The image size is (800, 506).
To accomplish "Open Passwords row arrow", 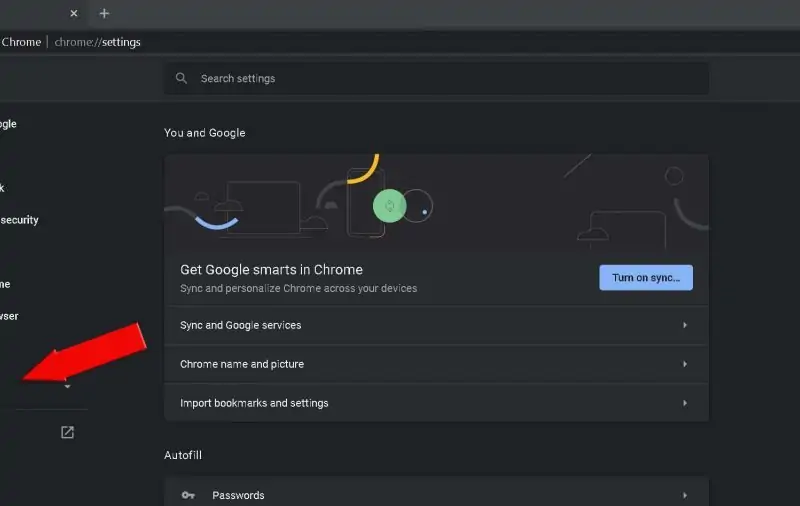I will 685,495.
